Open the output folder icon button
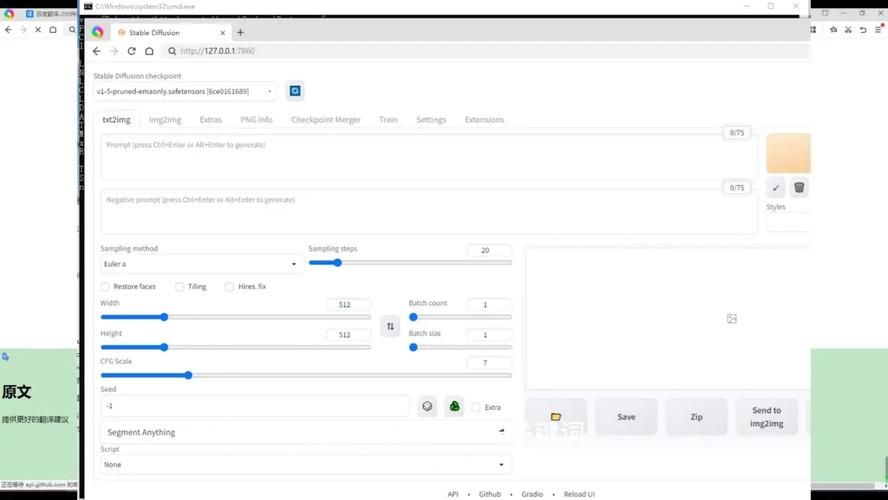Image resolution: width=888 pixels, height=500 pixels. pyautogui.click(x=556, y=417)
